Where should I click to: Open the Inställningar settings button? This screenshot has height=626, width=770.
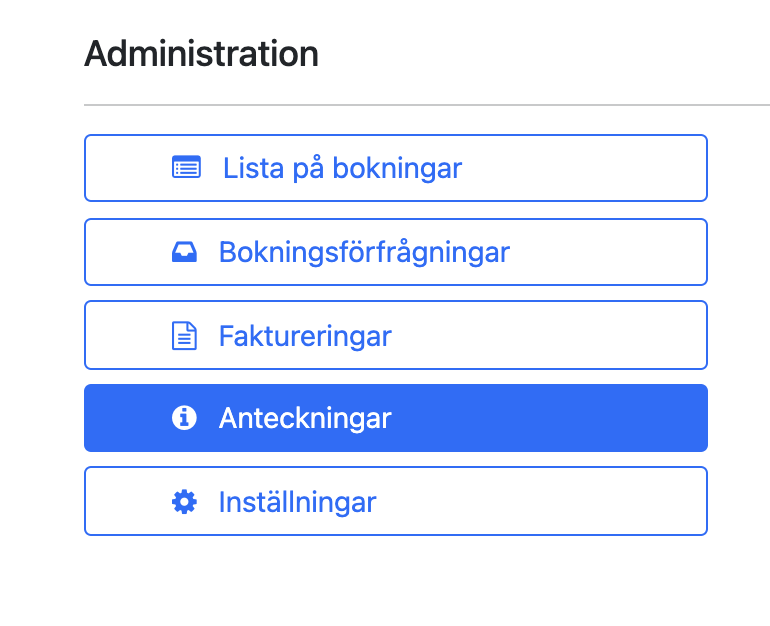396,501
